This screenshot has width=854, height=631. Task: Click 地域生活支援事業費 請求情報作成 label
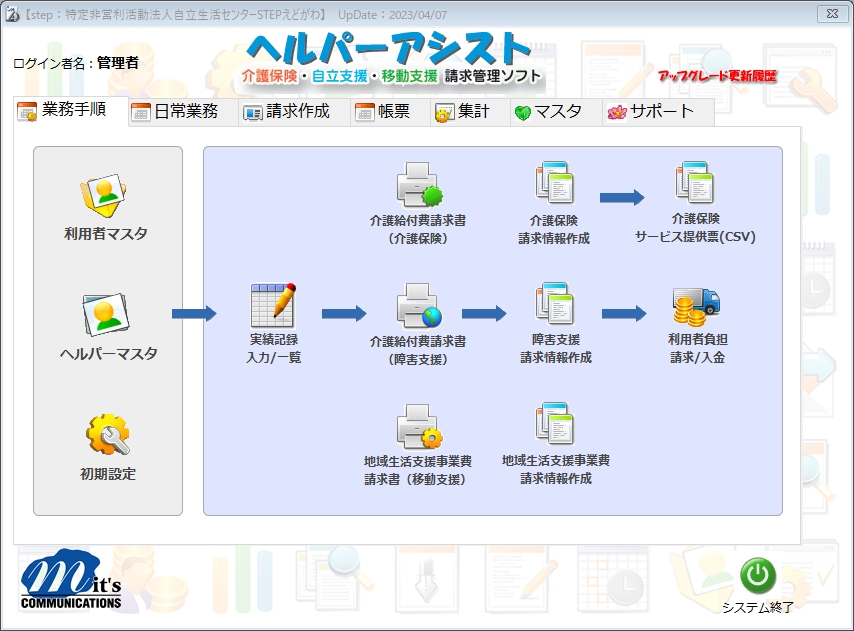pyautogui.click(x=556, y=469)
